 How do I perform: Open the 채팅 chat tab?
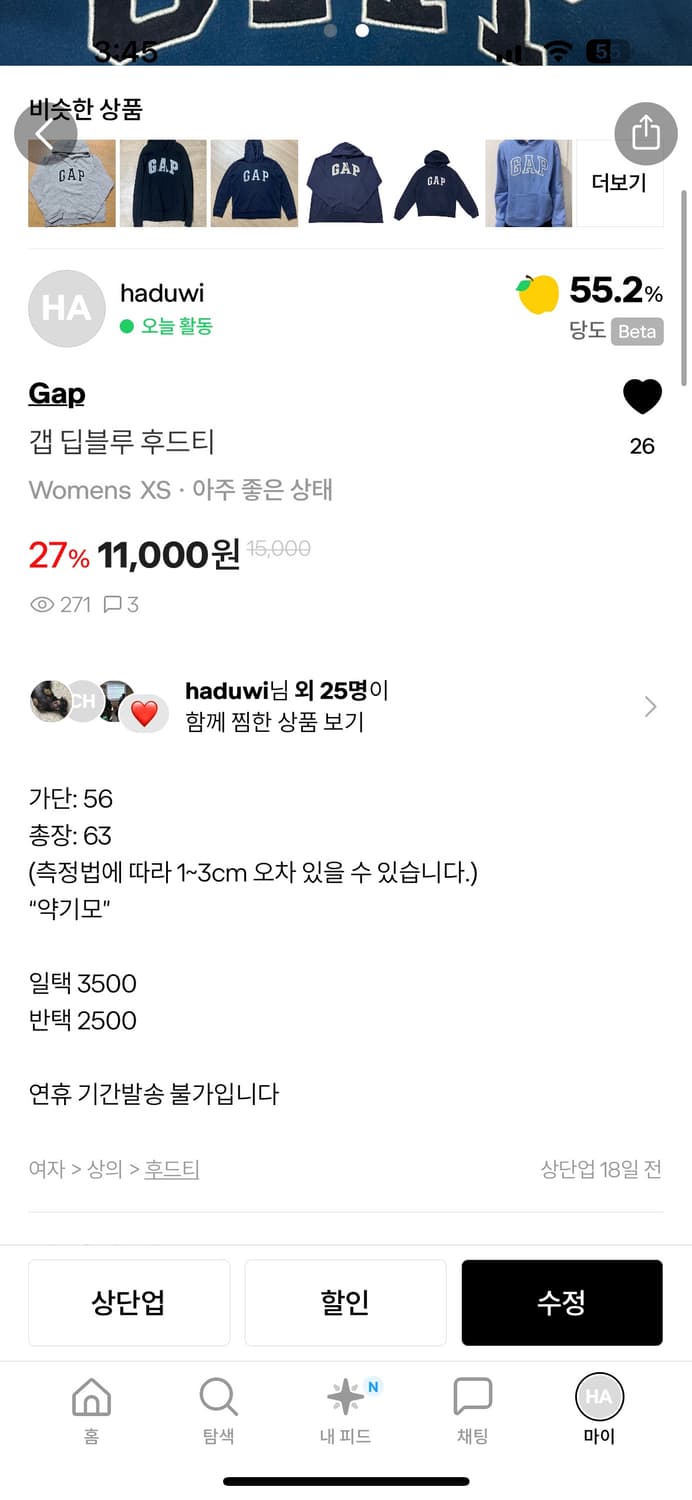[x=472, y=1409]
